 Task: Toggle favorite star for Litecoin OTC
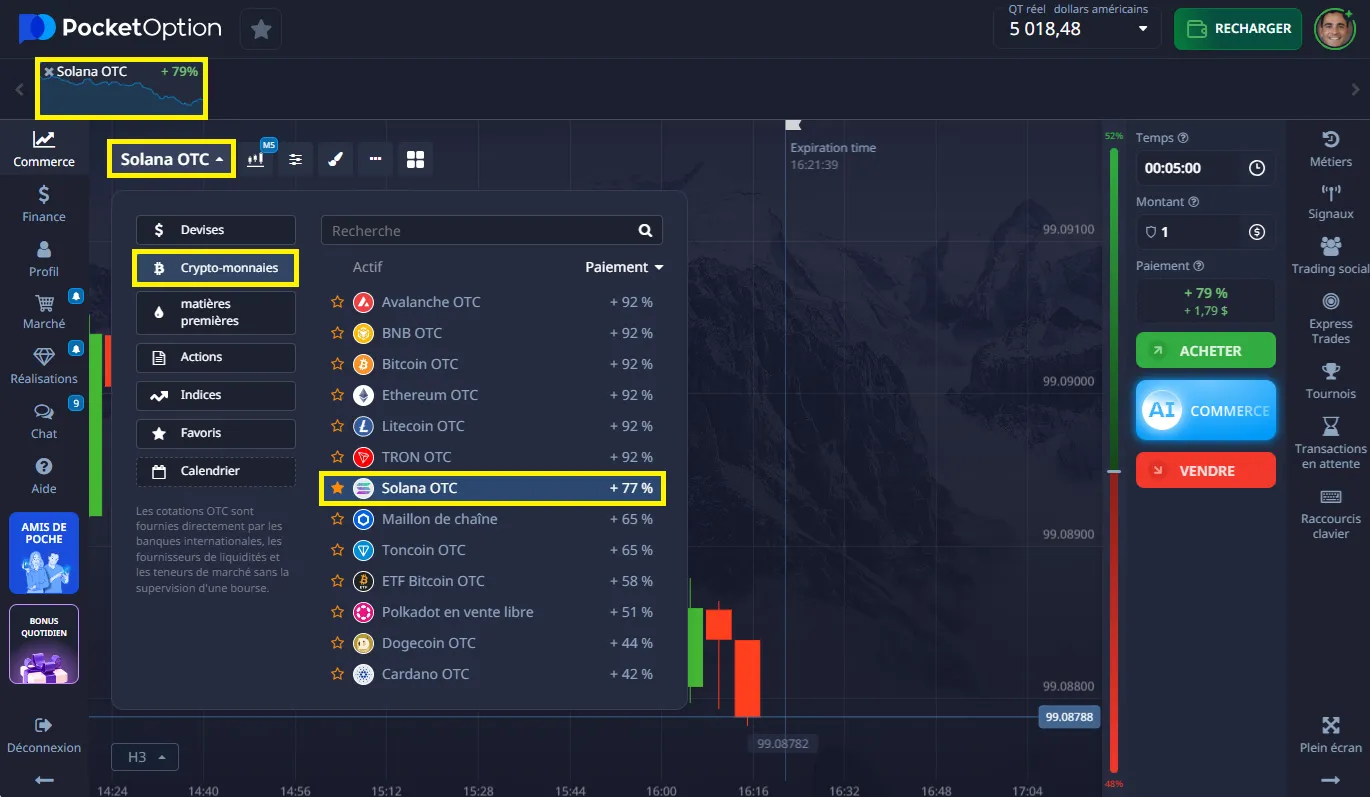point(338,426)
